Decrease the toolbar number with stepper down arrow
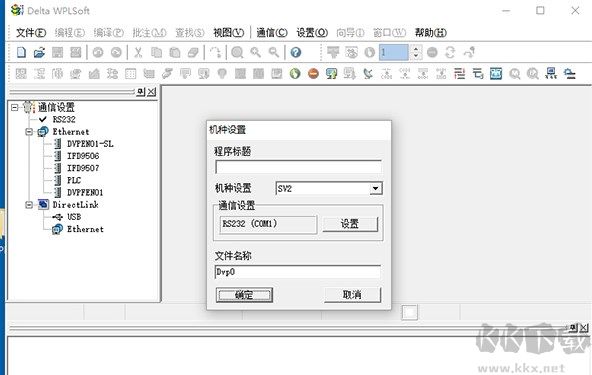This screenshot has width=592, height=375. [x=416, y=56]
